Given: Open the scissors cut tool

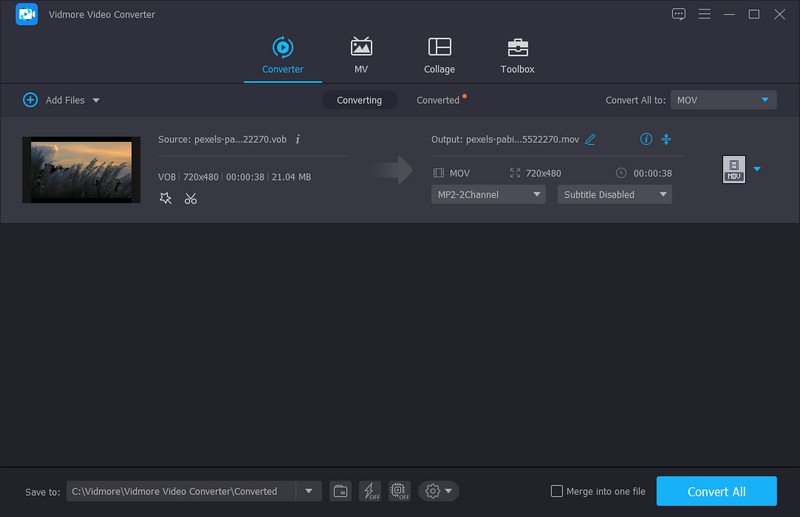Looking at the screenshot, I should (190, 198).
